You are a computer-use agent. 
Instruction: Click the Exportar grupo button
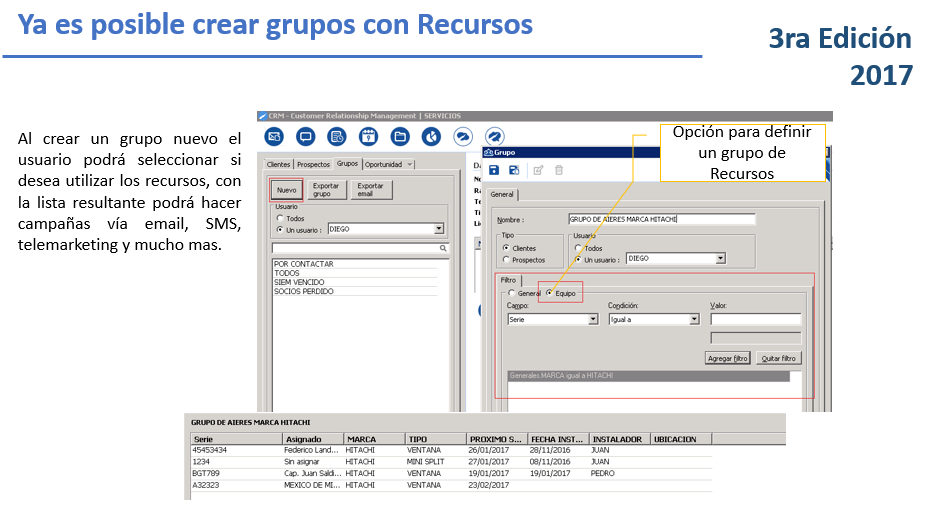click(x=326, y=190)
